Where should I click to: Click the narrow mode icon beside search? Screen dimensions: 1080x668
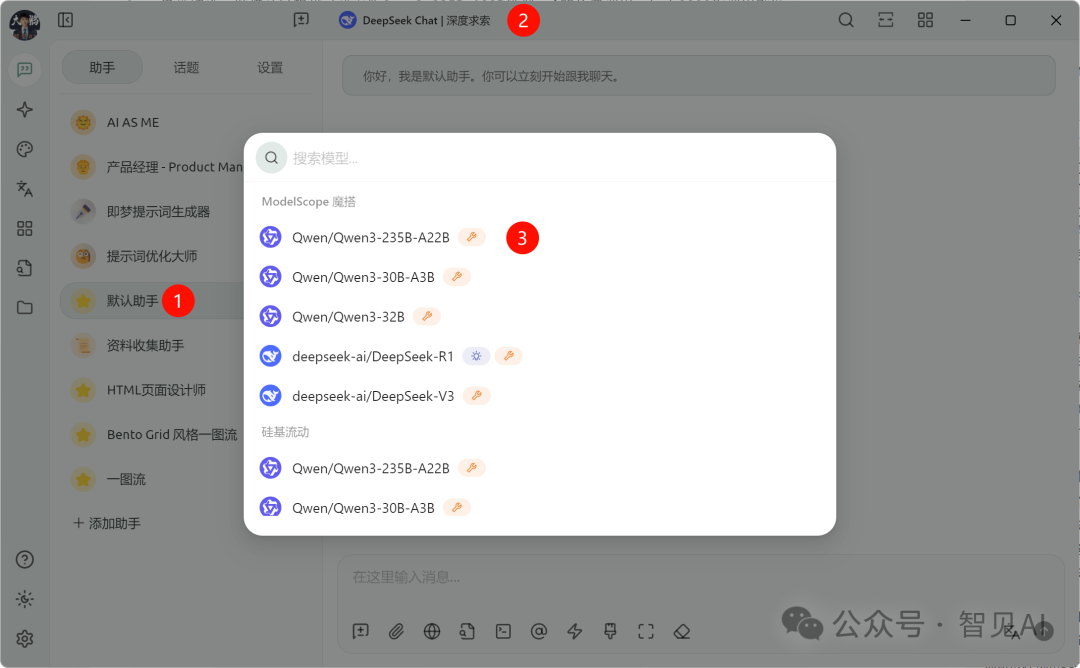(886, 20)
